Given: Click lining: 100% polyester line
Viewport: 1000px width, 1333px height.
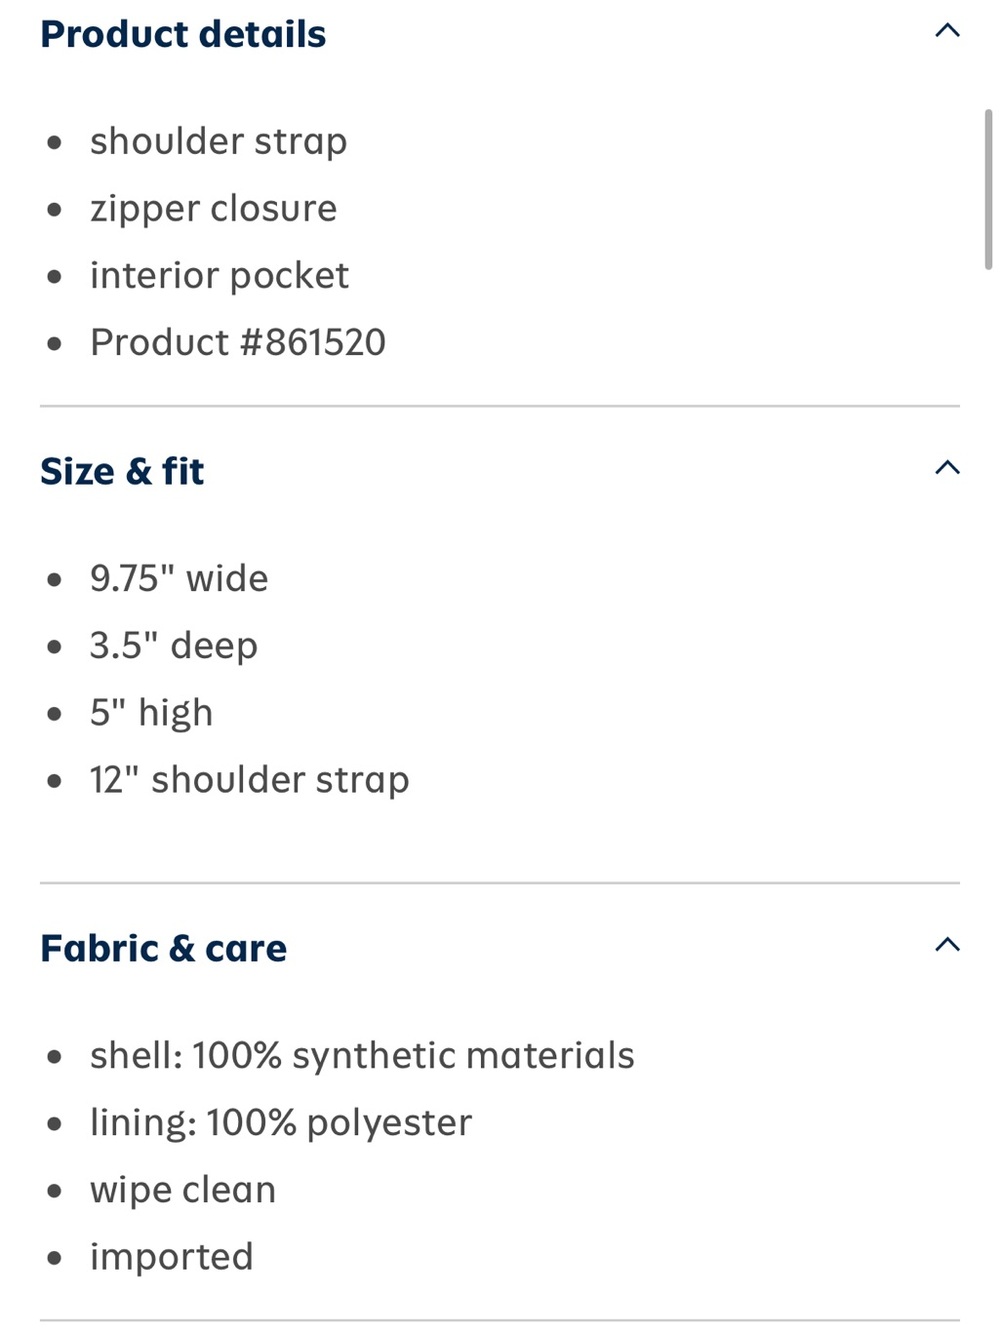Looking at the screenshot, I should [281, 1122].
